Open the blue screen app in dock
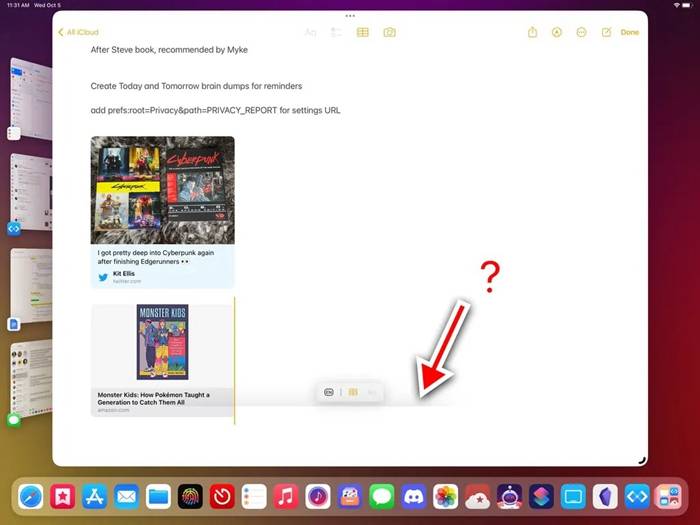Viewport: 700px width, 525px height. 573,496
